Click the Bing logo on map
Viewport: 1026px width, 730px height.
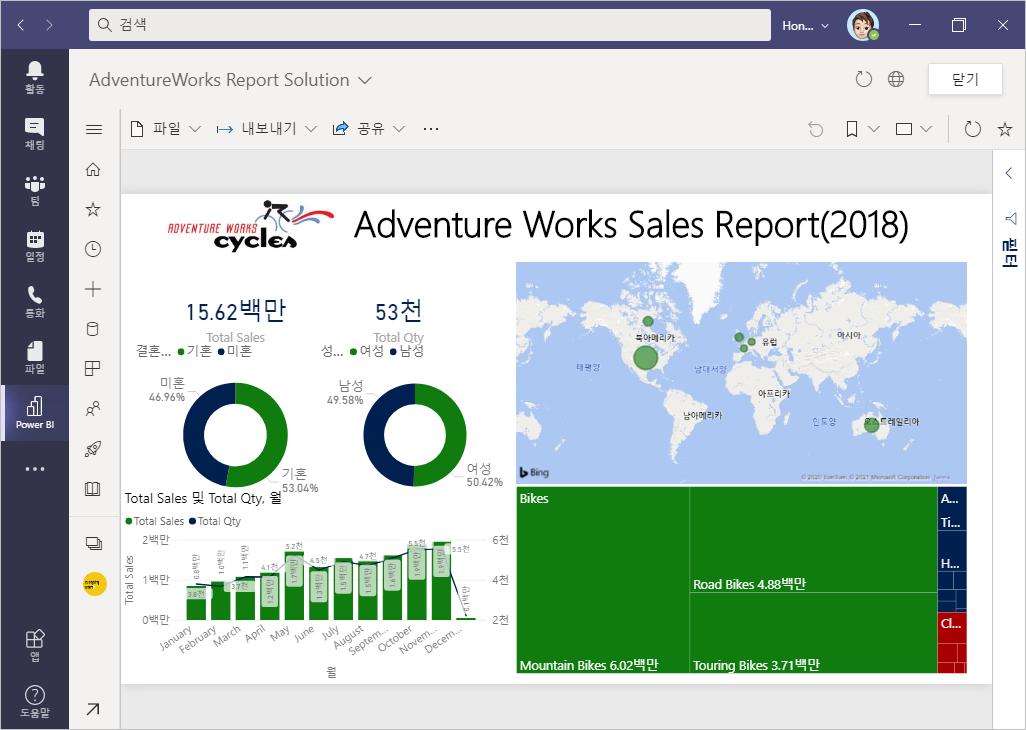[535, 472]
